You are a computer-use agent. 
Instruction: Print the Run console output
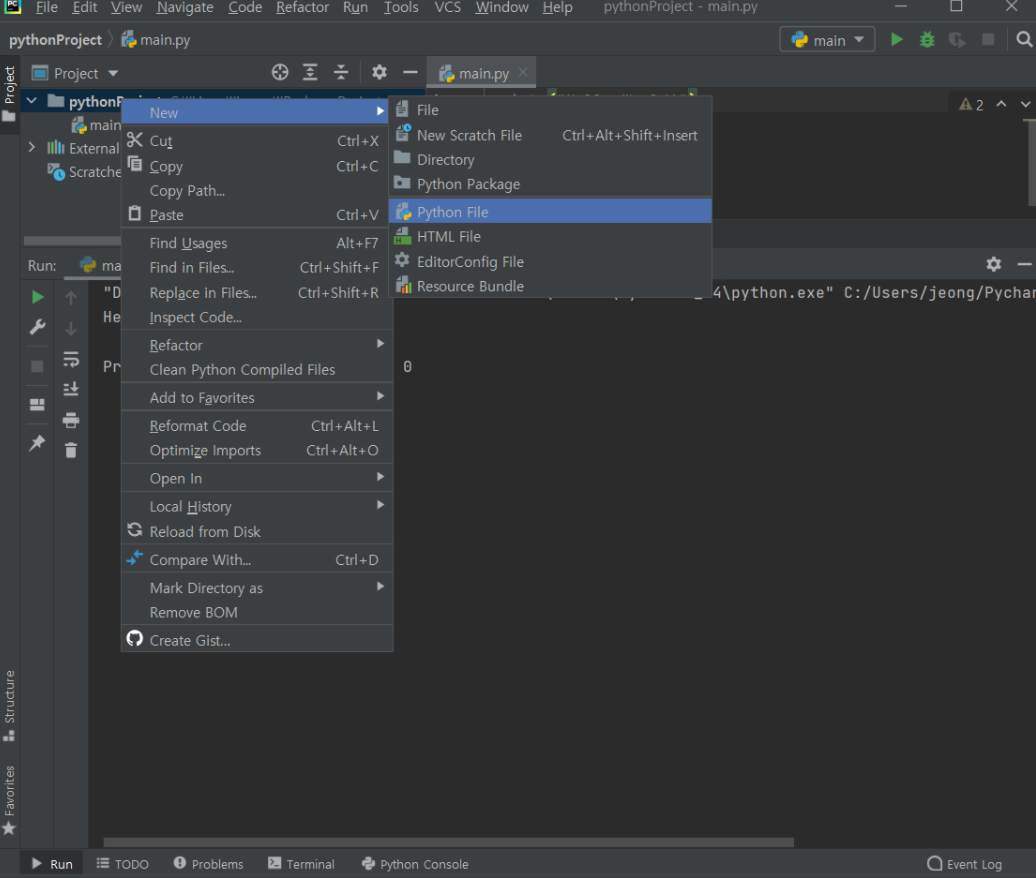[x=71, y=420]
